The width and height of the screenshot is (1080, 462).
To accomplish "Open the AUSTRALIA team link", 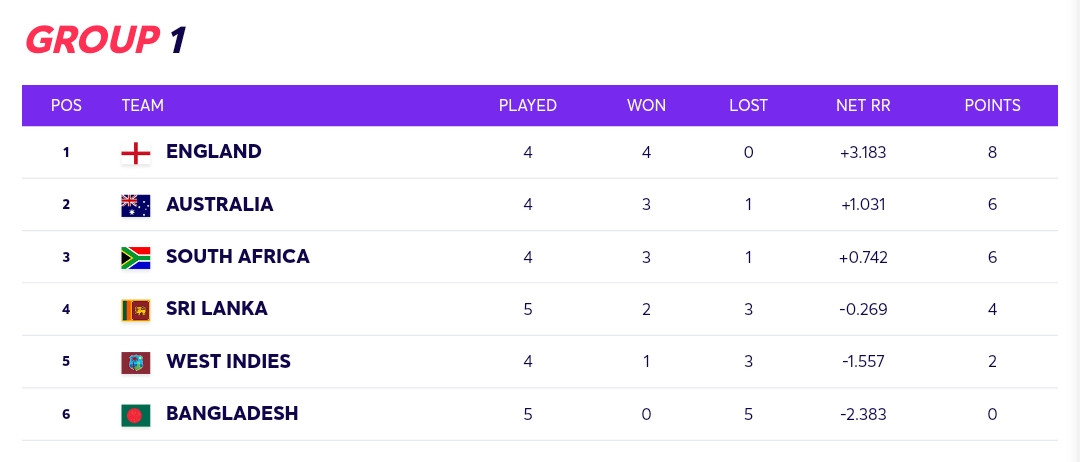I will pos(220,204).
